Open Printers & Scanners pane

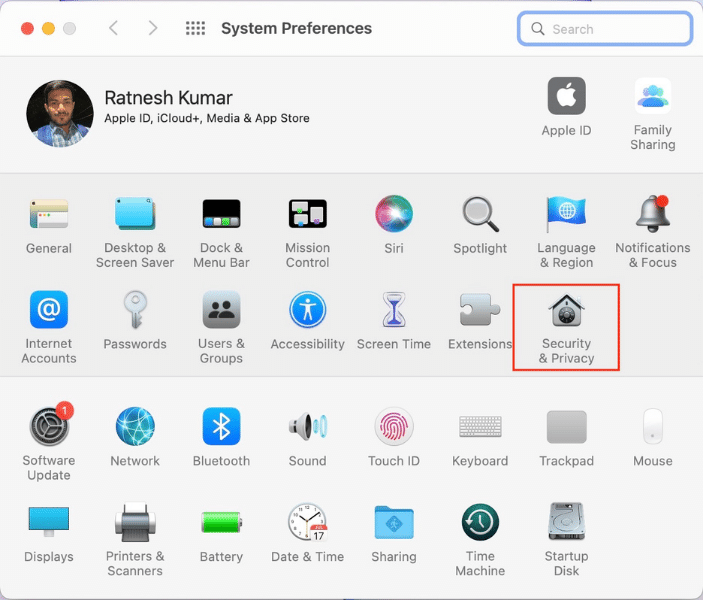pos(135,522)
